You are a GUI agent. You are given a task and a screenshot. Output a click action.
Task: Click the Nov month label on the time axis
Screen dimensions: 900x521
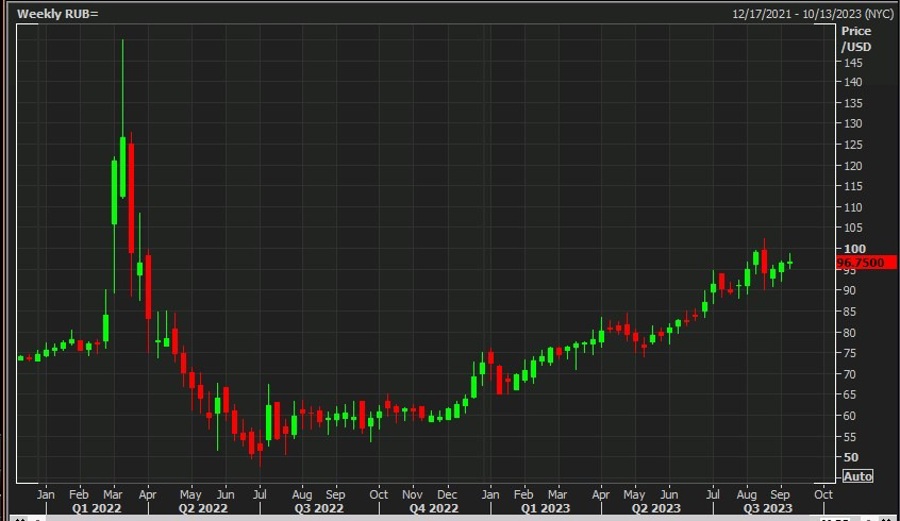[412, 495]
